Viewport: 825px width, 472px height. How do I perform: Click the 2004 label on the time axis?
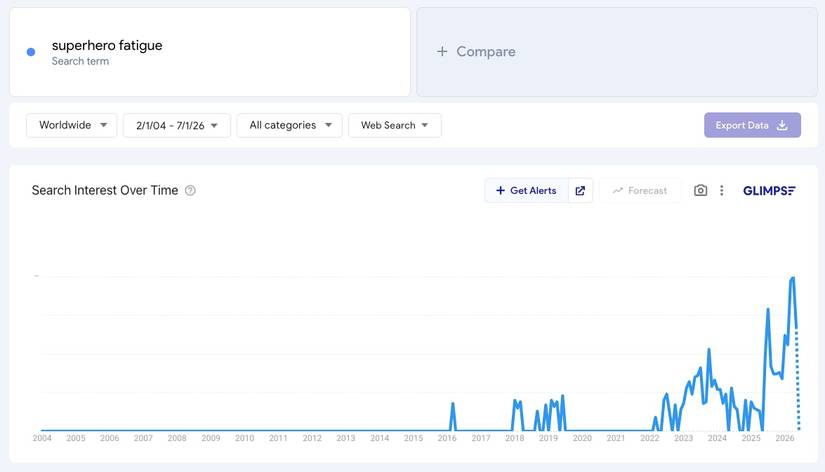tap(42, 438)
